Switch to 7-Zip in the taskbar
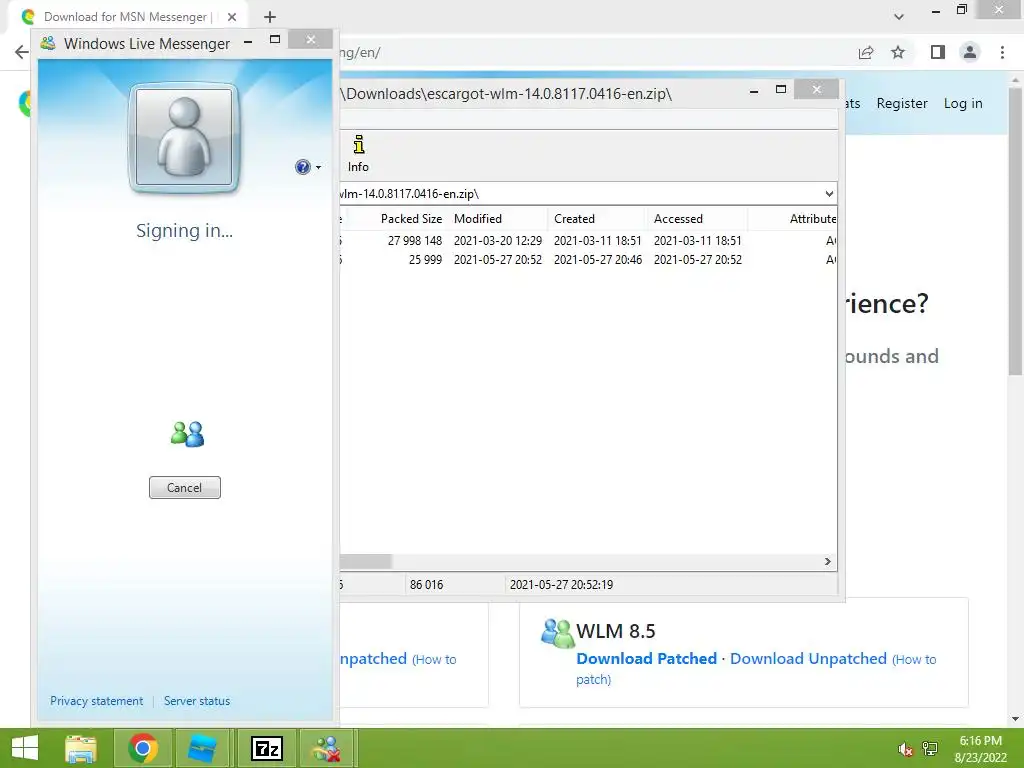1024x768 pixels. click(x=266, y=748)
